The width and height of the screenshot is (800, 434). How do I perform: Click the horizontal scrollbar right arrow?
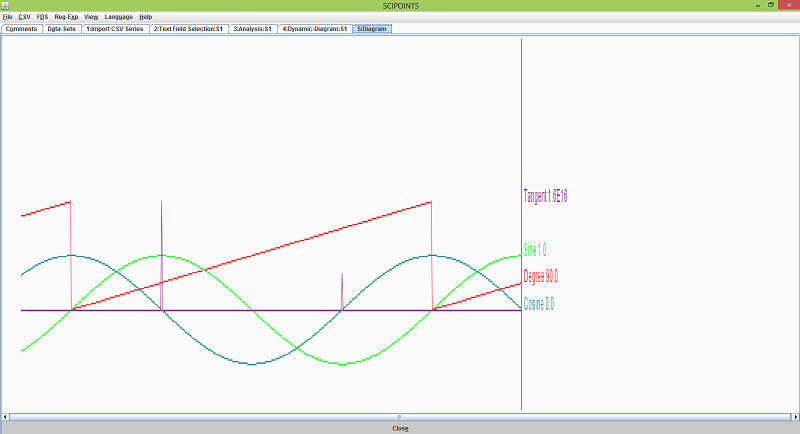(795, 417)
